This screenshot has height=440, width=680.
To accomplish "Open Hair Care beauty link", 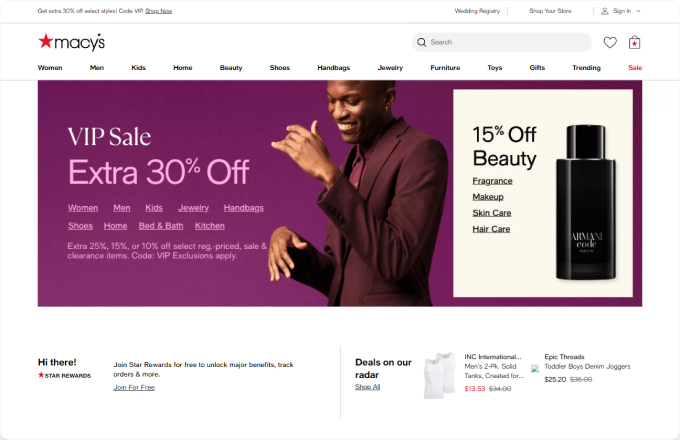I will tap(491, 229).
